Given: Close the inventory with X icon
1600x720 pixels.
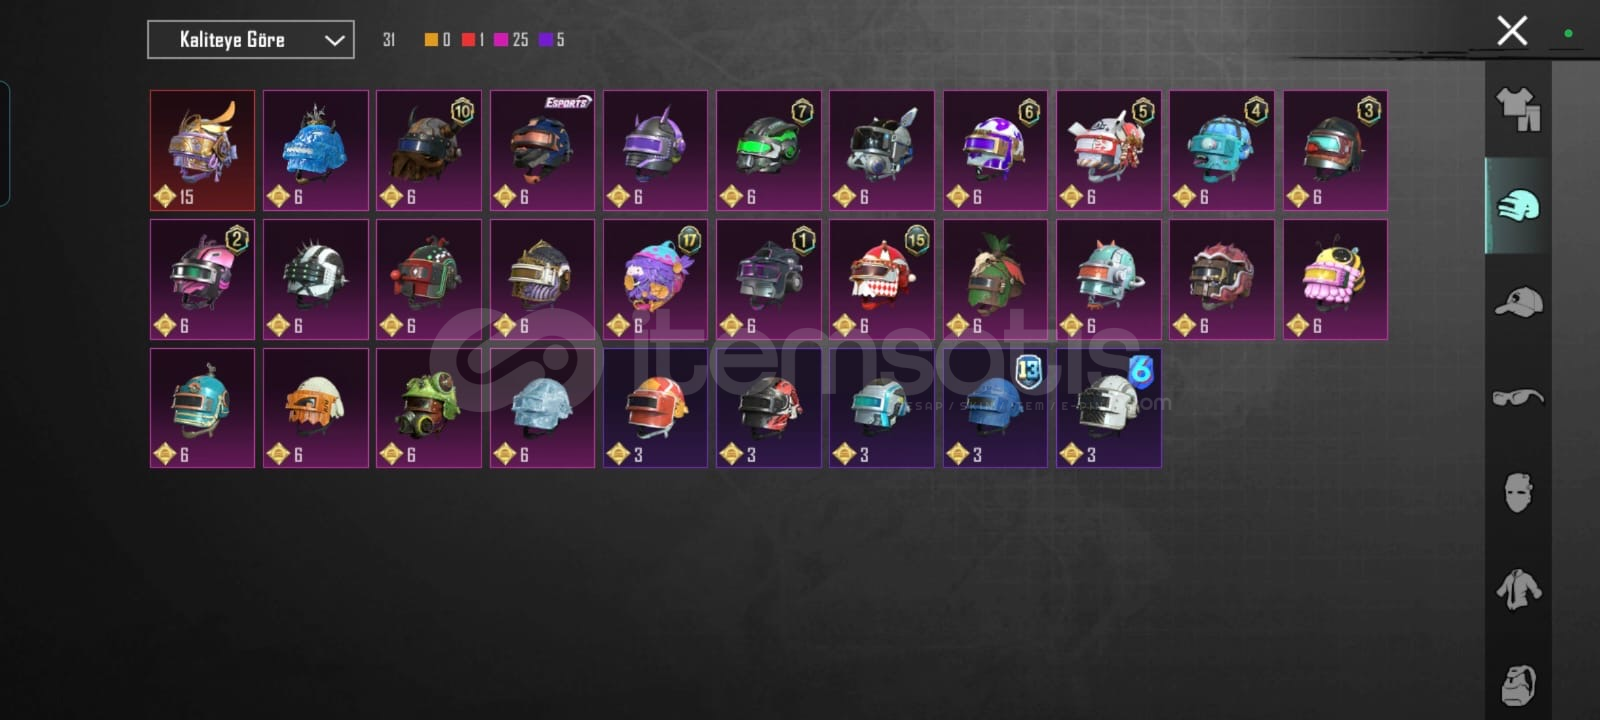Looking at the screenshot, I should (x=1511, y=31).
